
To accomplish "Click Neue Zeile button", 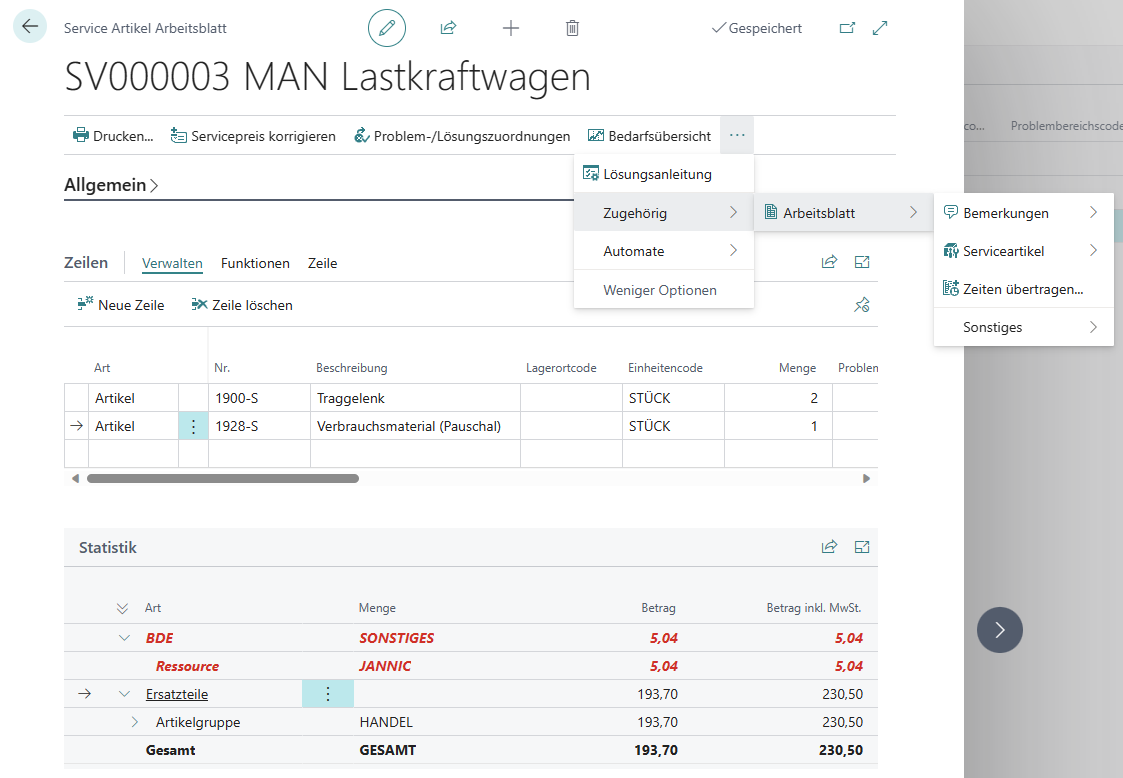I will tap(121, 304).
